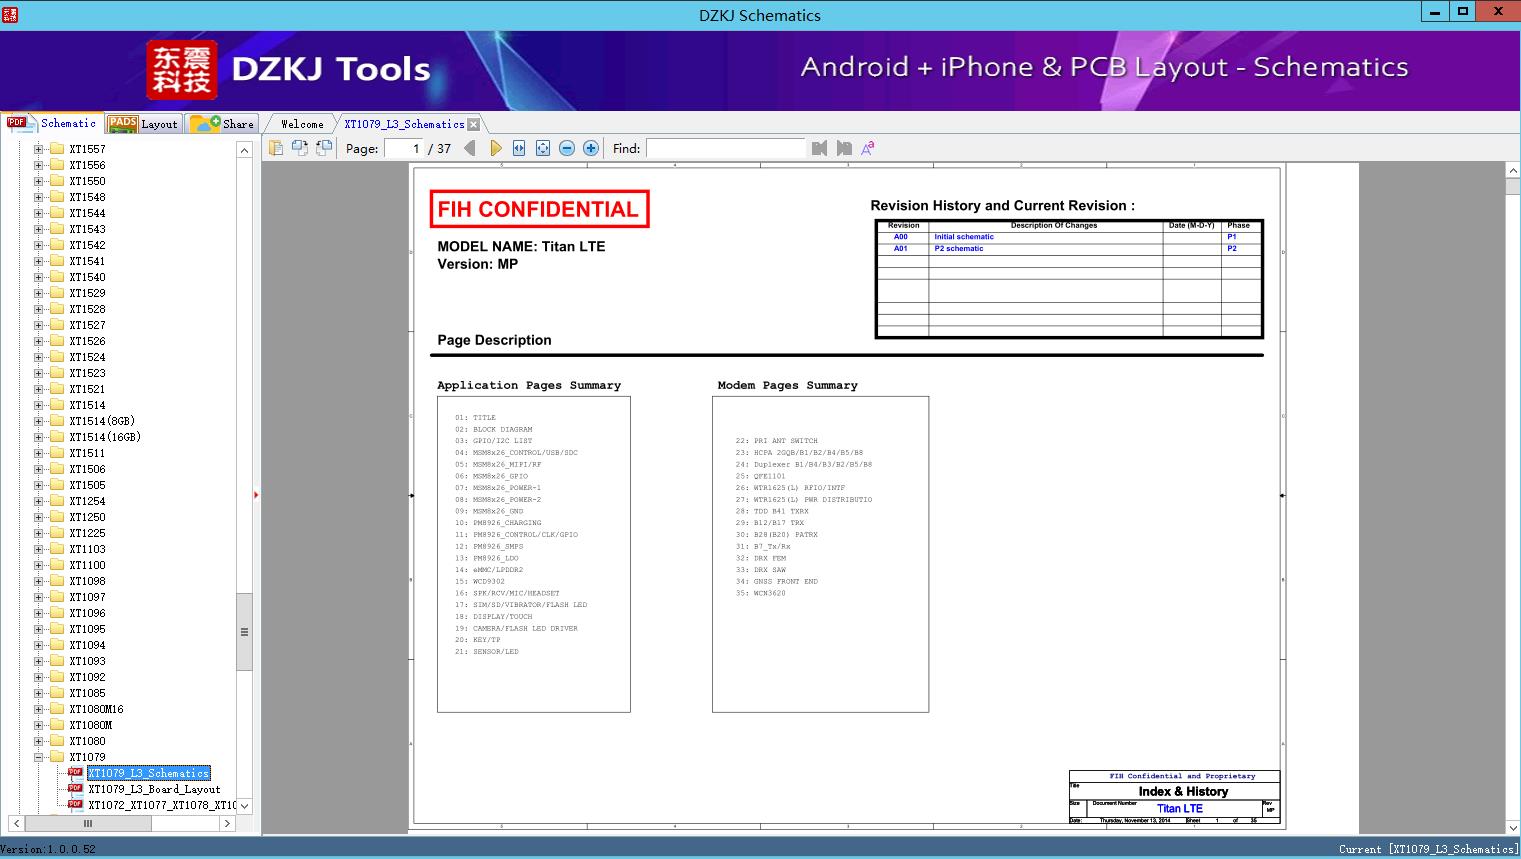
Task: Click the 'P2 schematic' revision entry
Action: 959,248
